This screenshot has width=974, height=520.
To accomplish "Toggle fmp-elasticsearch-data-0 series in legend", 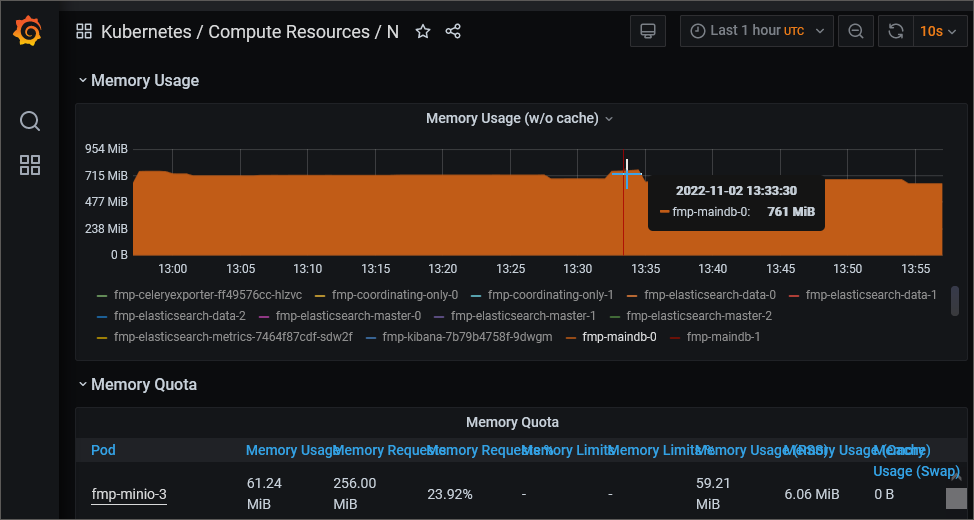I will [709, 295].
